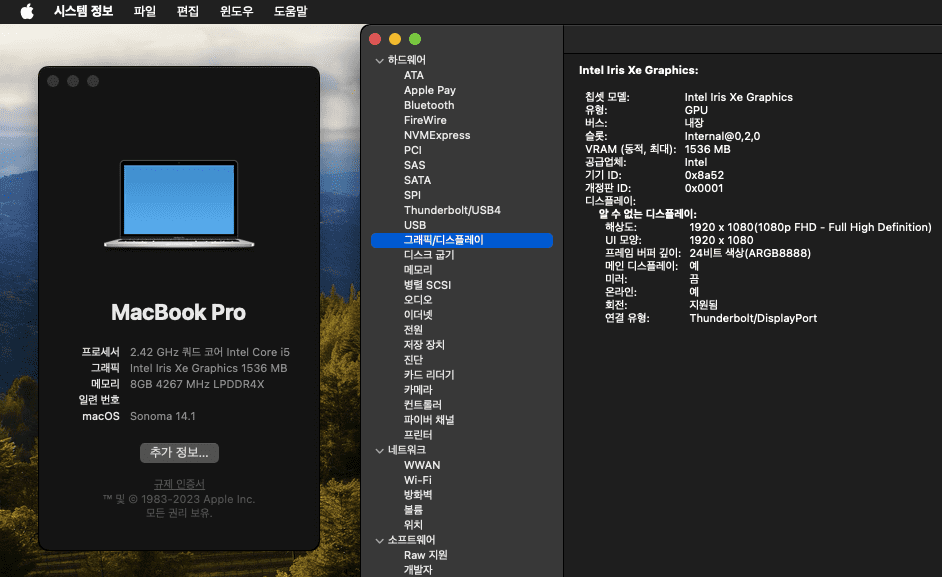Image resolution: width=942 pixels, height=577 pixels.
Task: Select 전원 in the sidebar
Action: [413, 330]
